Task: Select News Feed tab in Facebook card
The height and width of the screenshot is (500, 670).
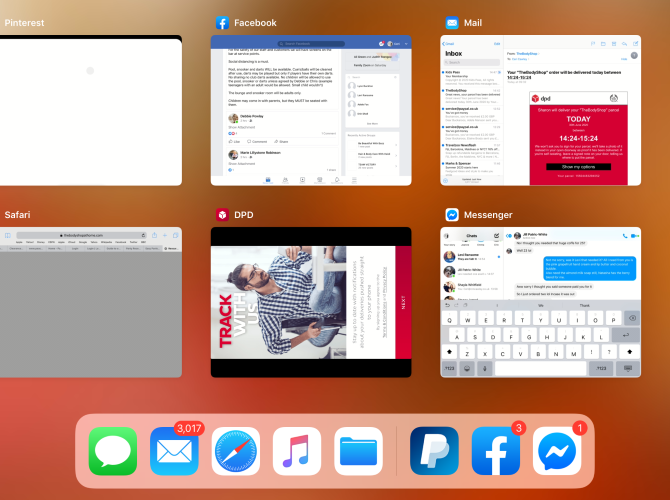Action: [x=268, y=180]
